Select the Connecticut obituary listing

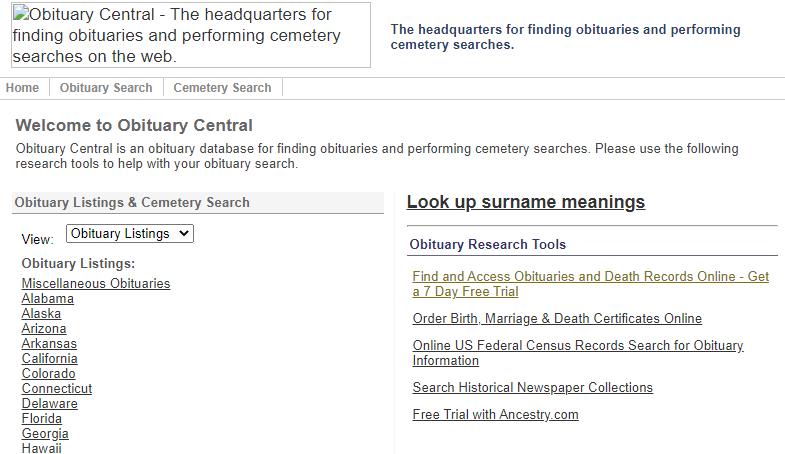click(x=57, y=388)
